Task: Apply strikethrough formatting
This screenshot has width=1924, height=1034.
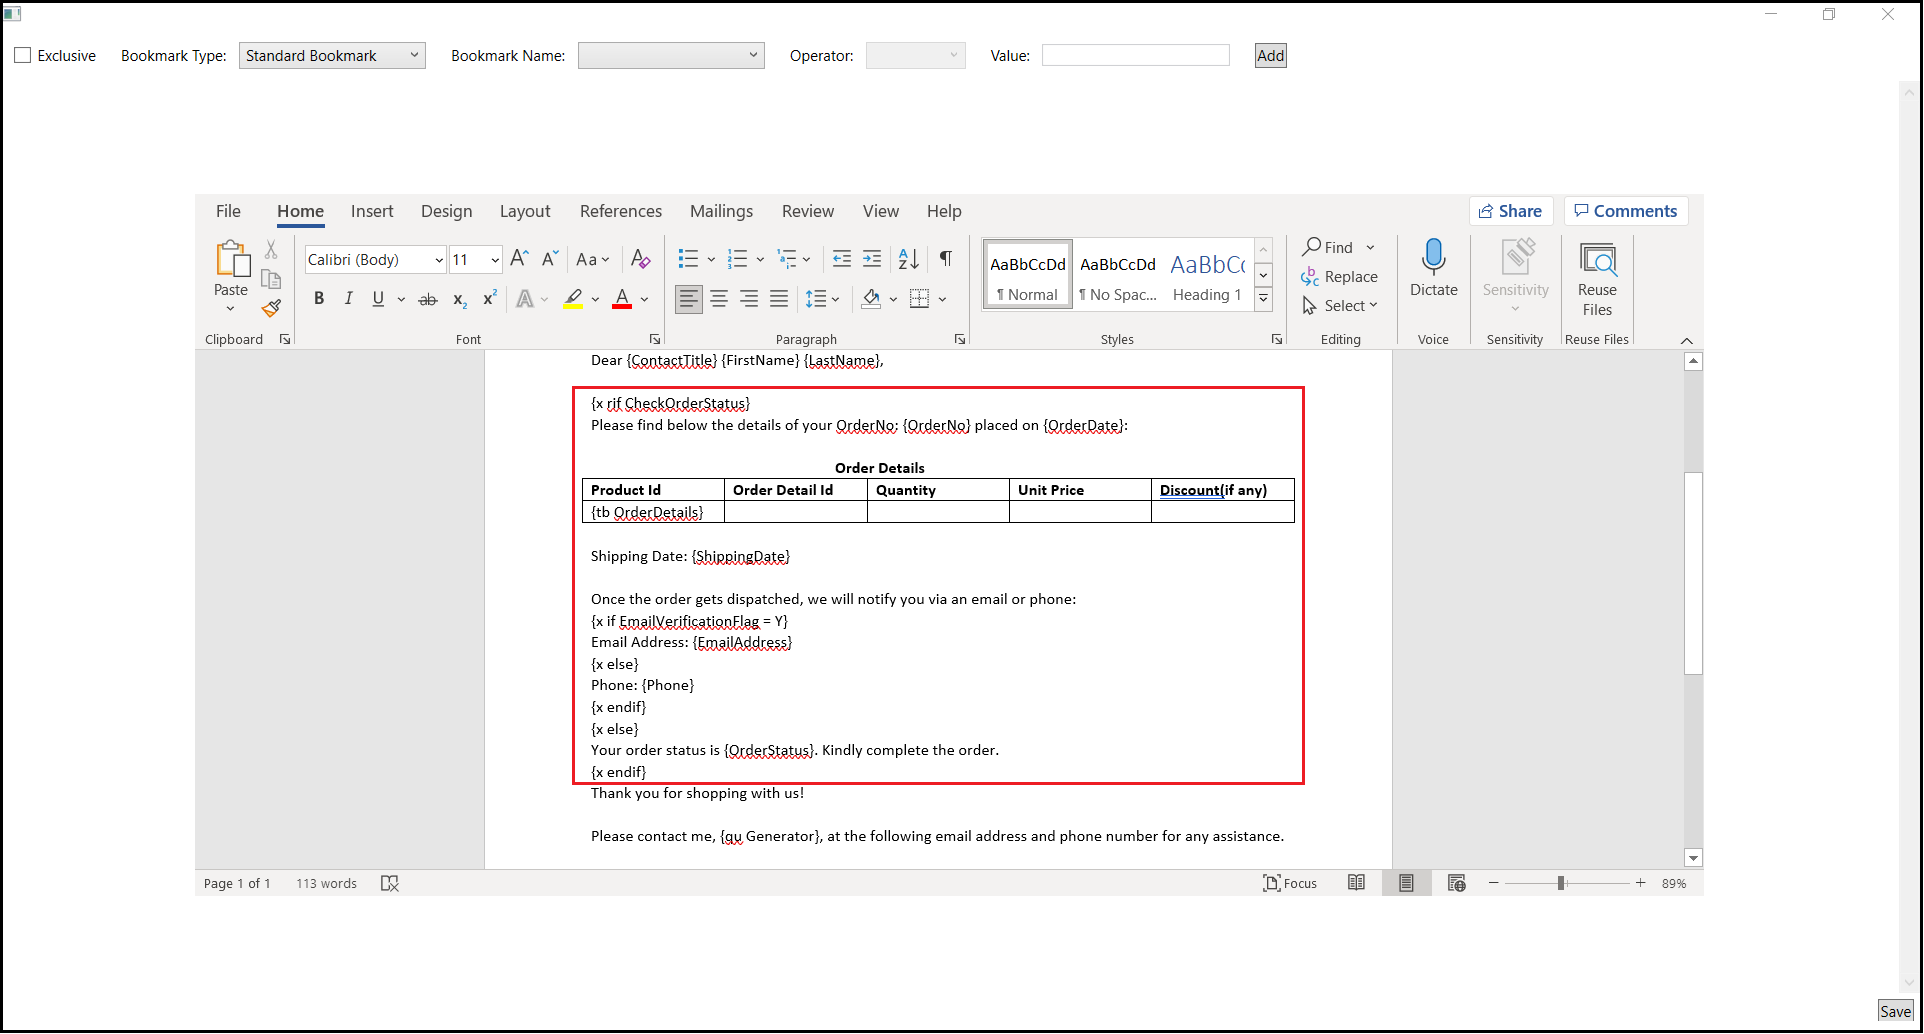Action: 428,299
